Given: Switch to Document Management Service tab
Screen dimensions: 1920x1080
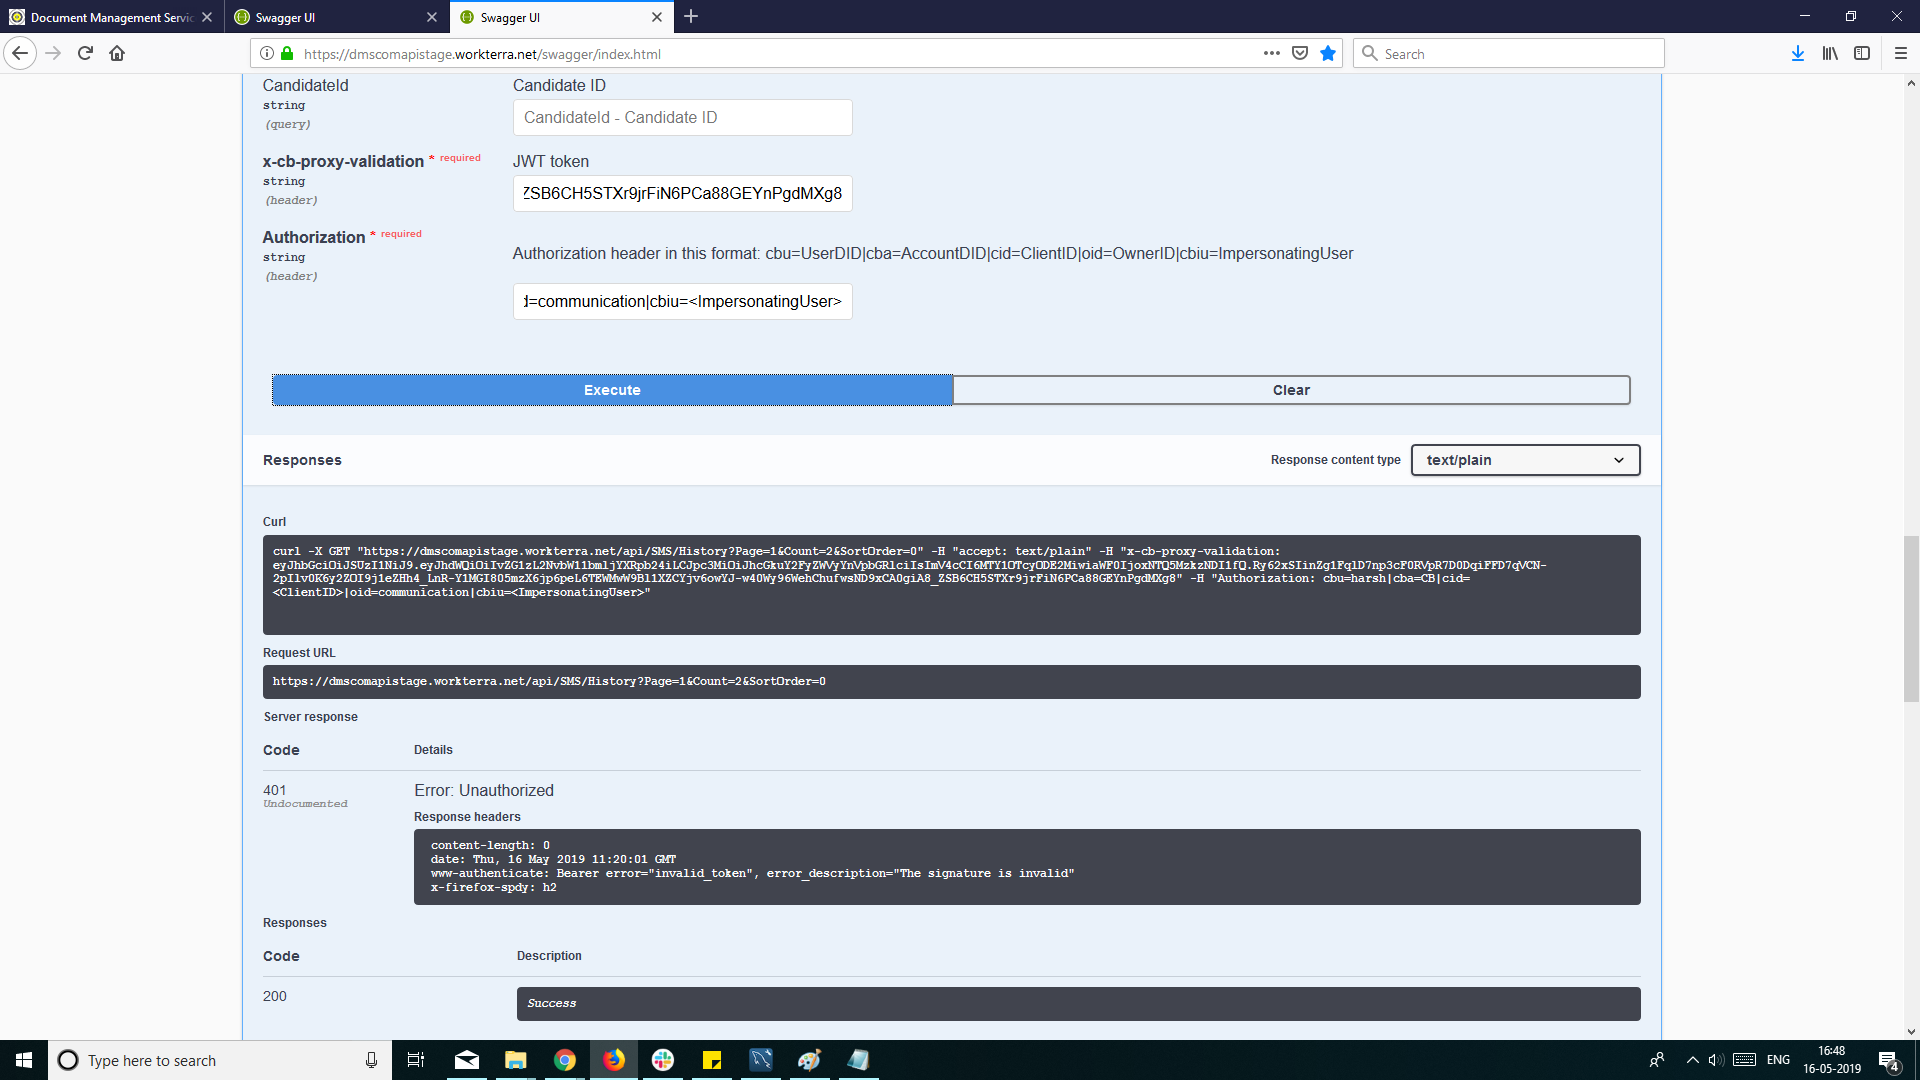Looking at the screenshot, I should click(x=110, y=17).
